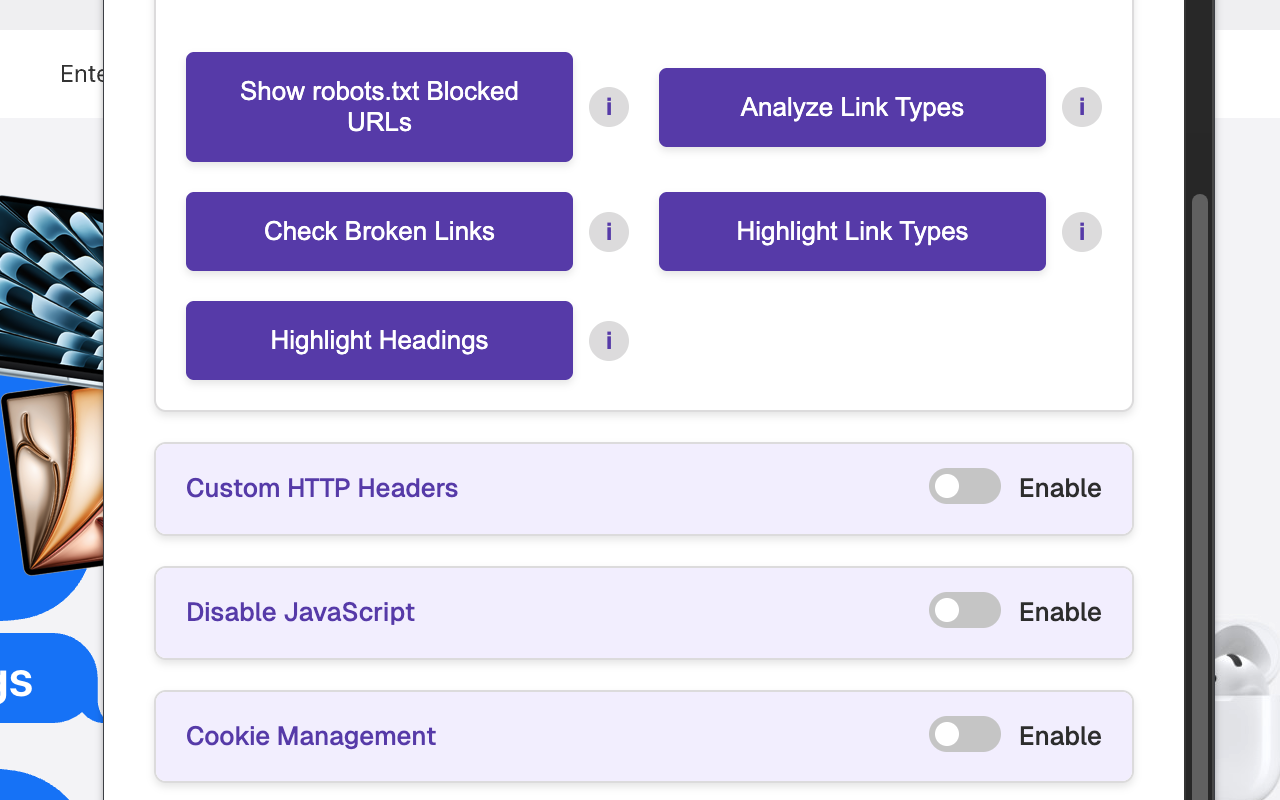
Task: Expand the Custom HTTP Headers section title
Action: tap(322, 488)
